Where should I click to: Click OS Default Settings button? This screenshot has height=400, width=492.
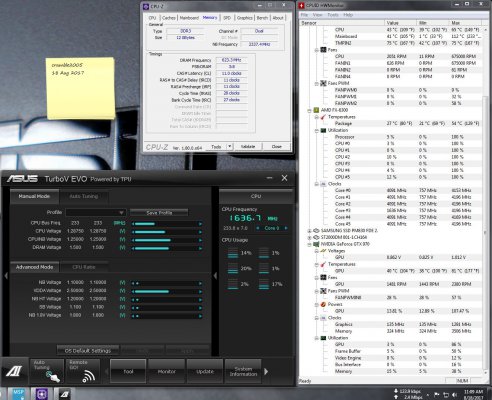pyautogui.click(x=88, y=351)
